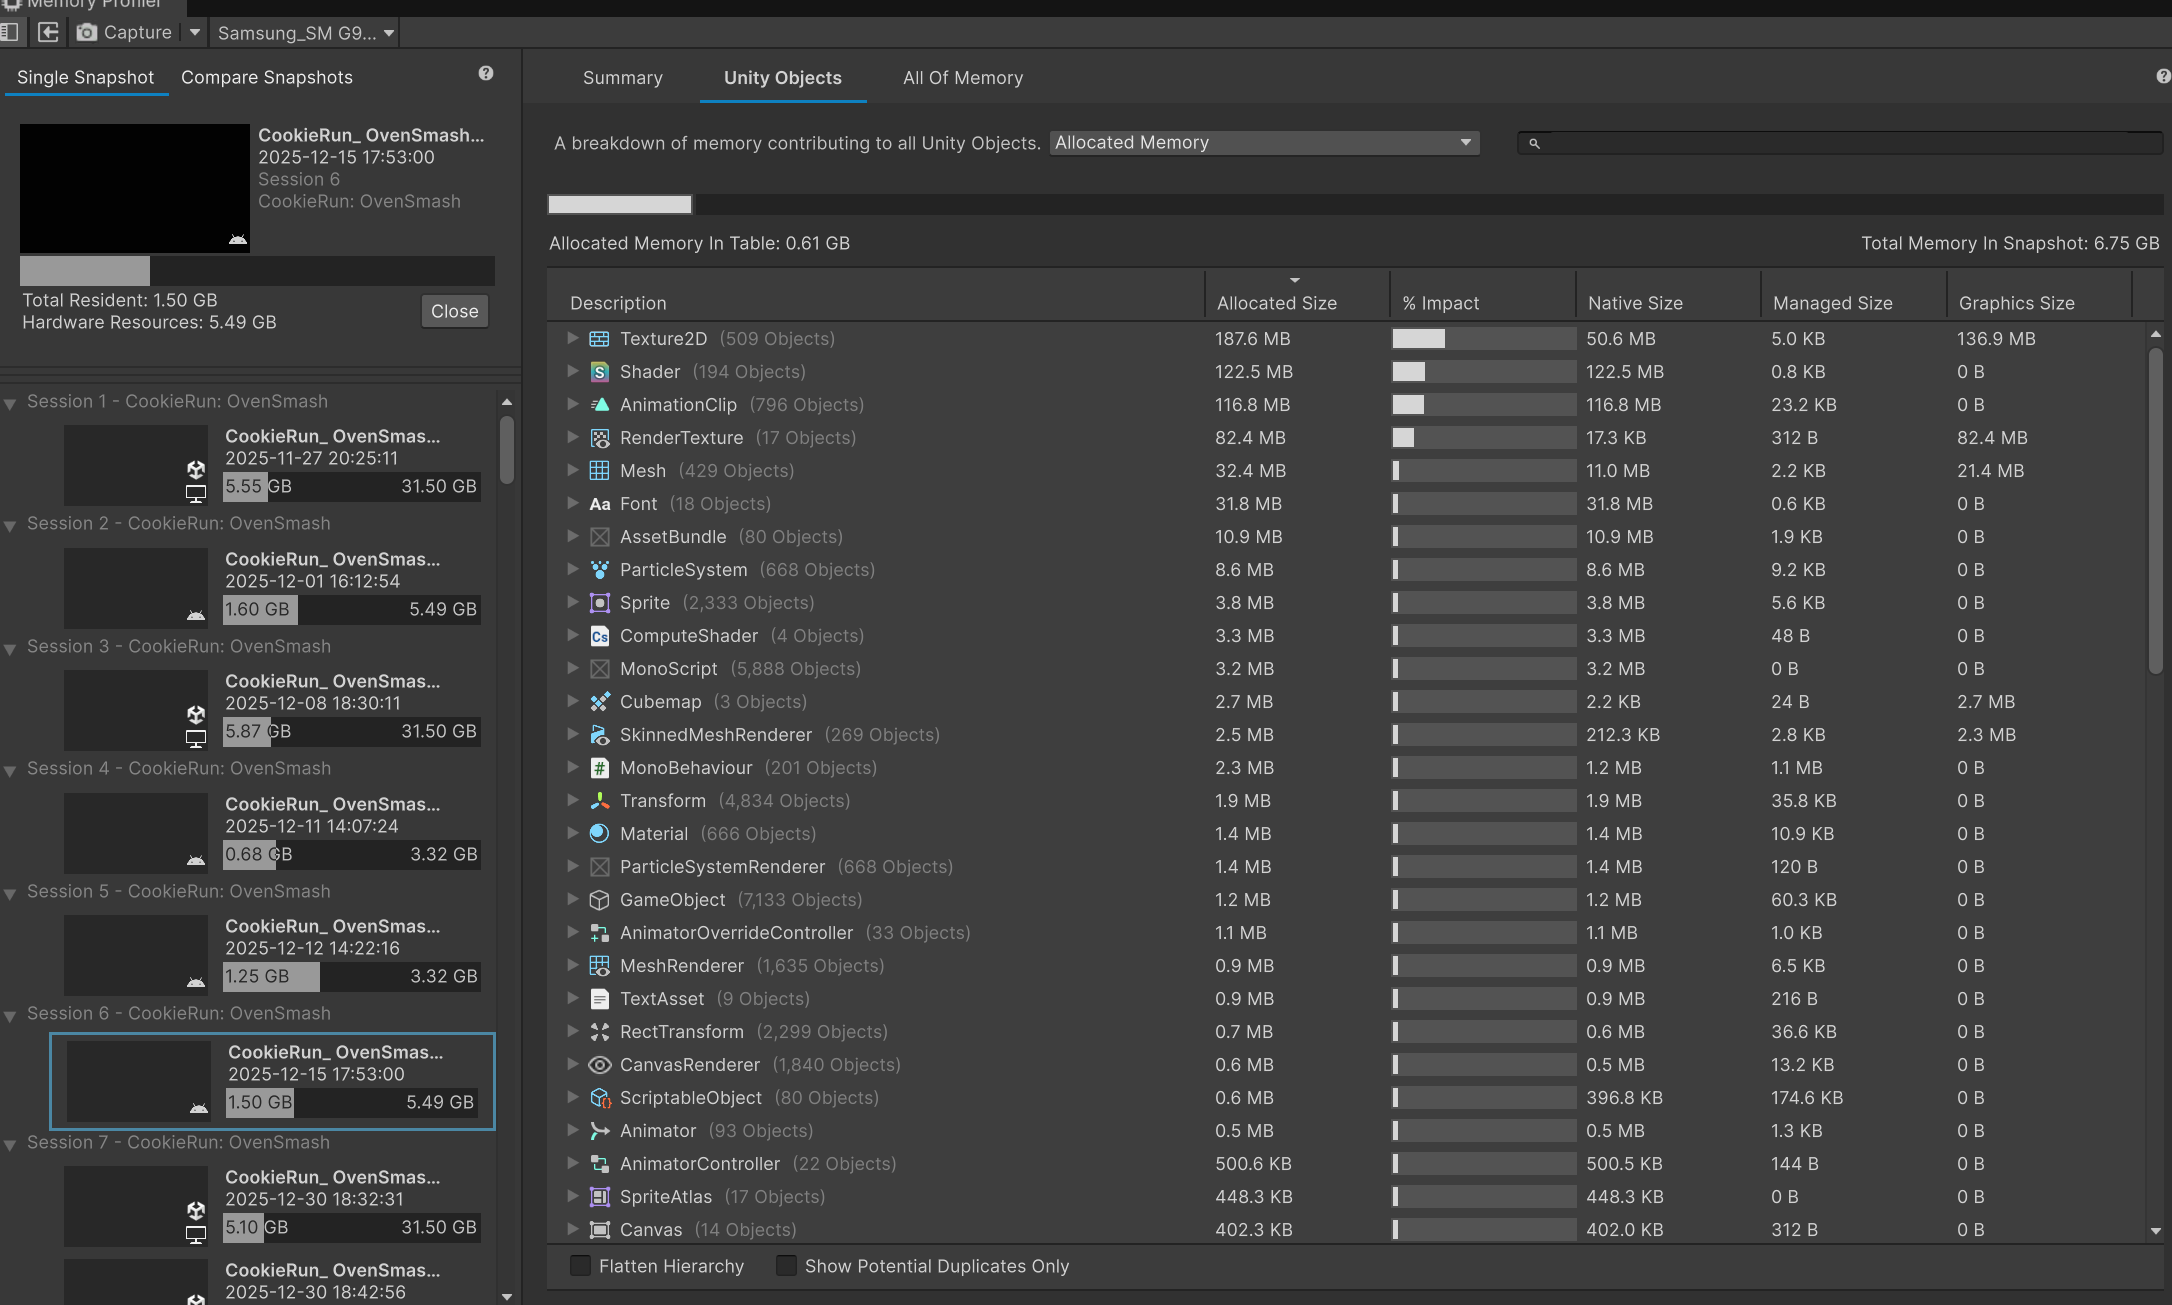Enable the Flatten Hierarchy checkbox

pos(580,1266)
